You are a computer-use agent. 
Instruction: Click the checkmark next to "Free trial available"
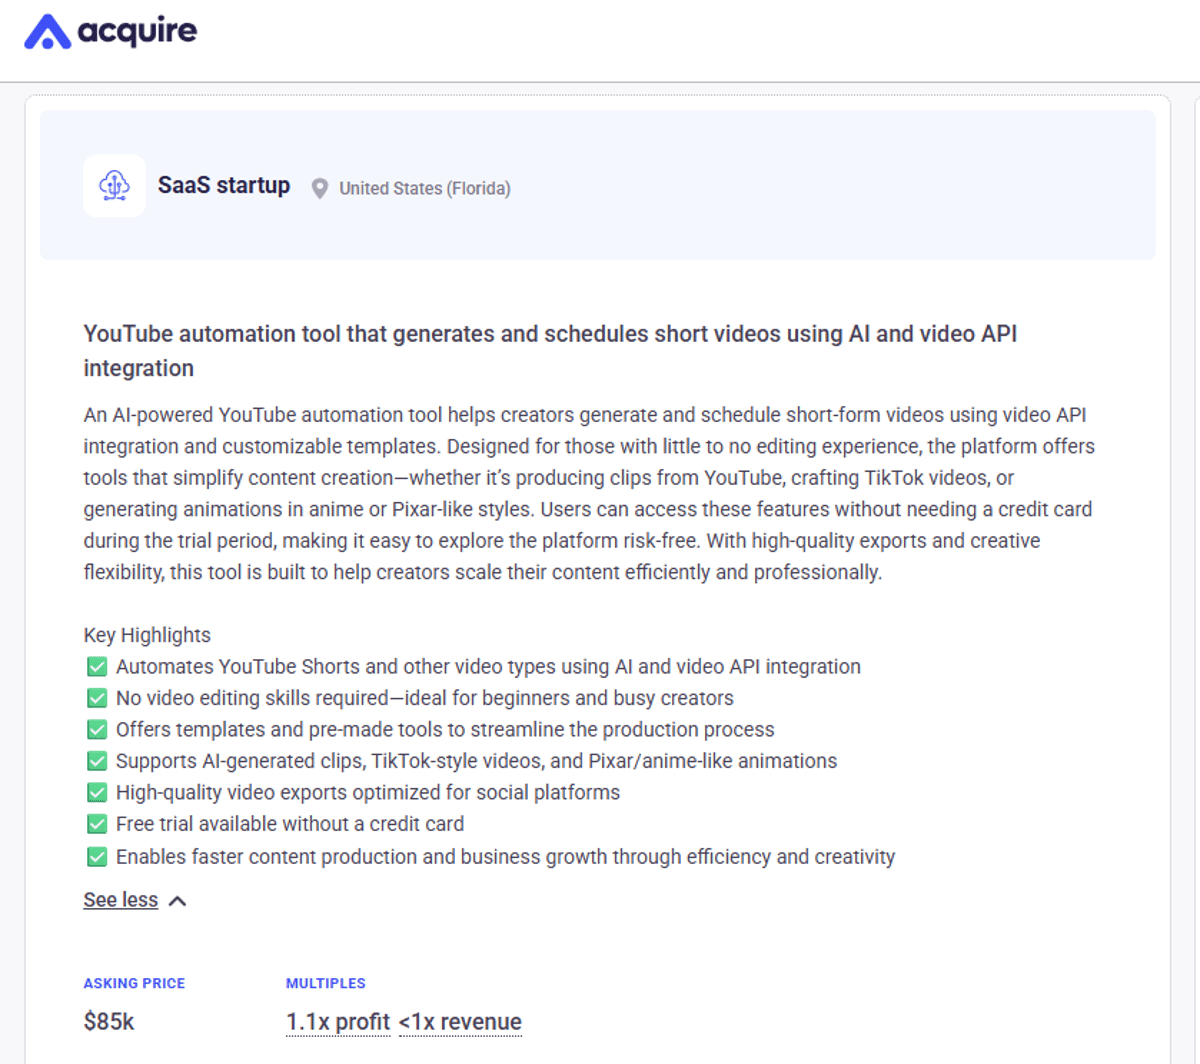coord(96,823)
